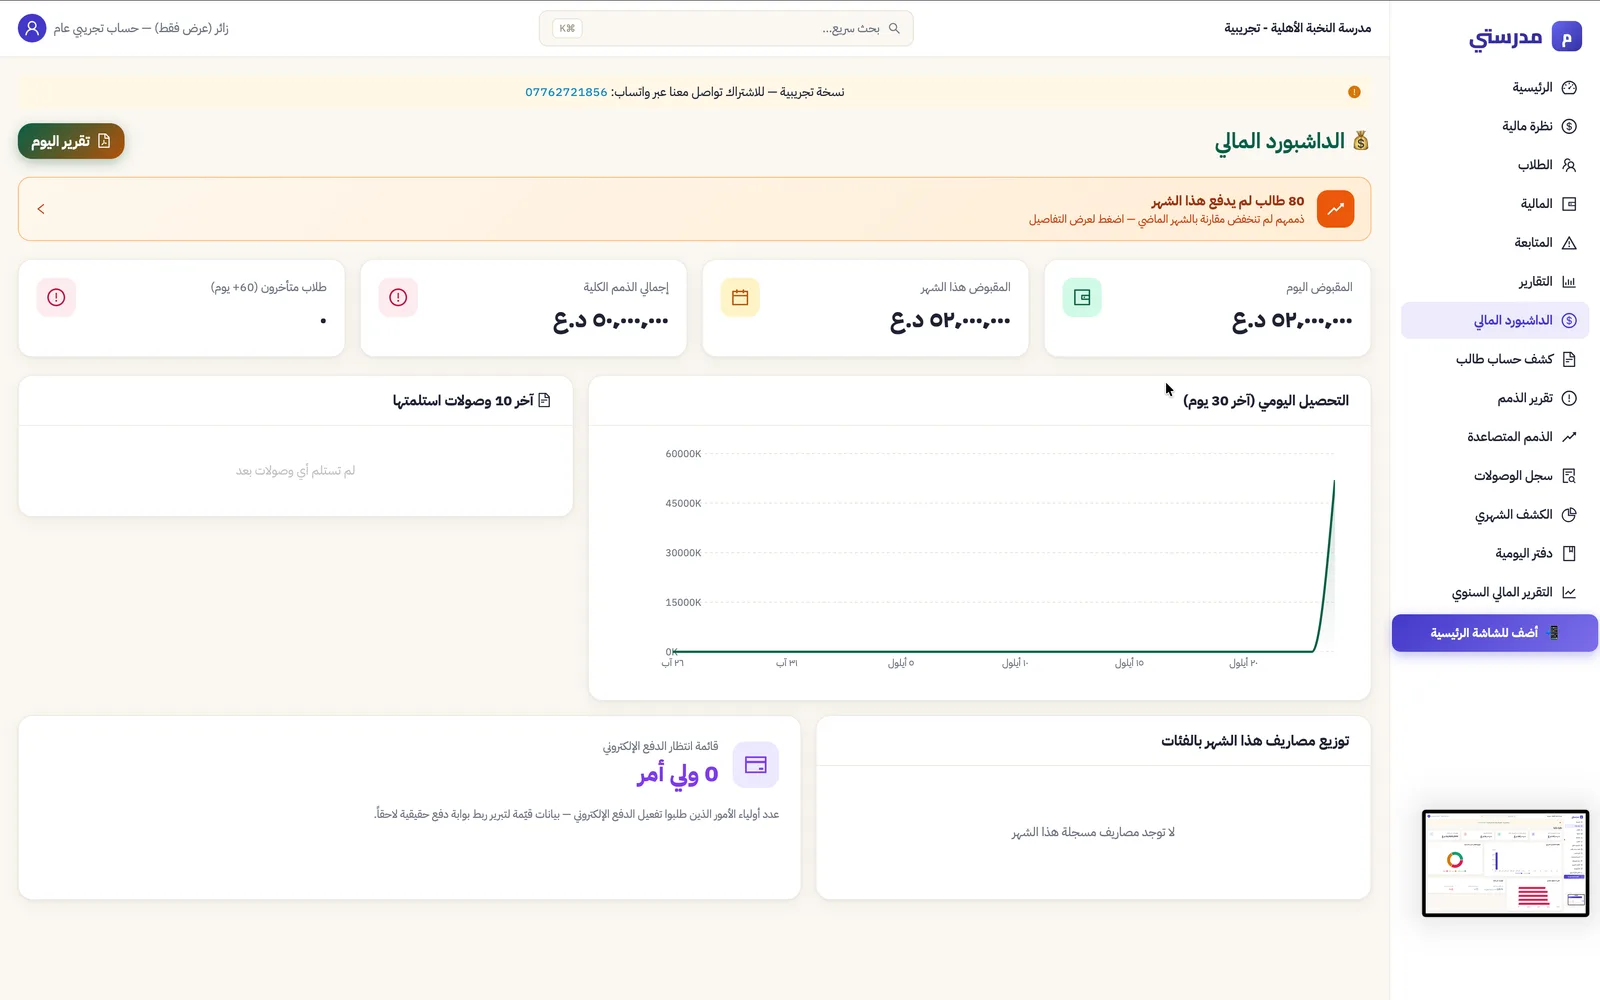This screenshot has height=1000, width=1600.
Task: Click آخر 10 وصولات استلمتها heading
Action: pyautogui.click(x=463, y=401)
